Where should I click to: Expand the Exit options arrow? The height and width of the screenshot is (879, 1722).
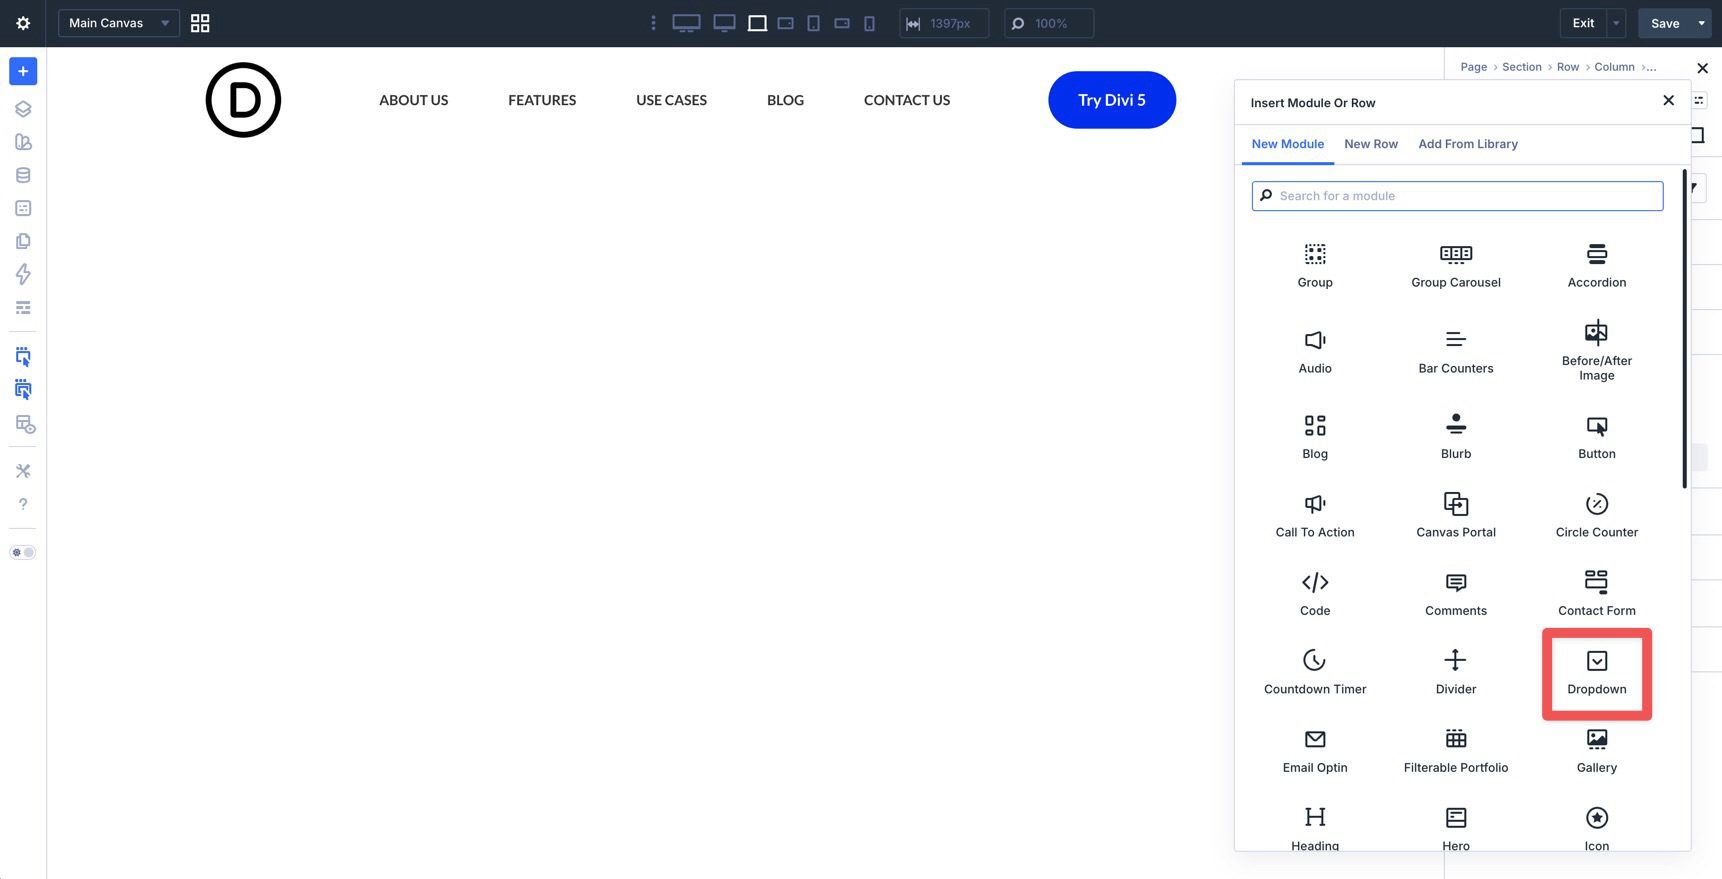1616,23
